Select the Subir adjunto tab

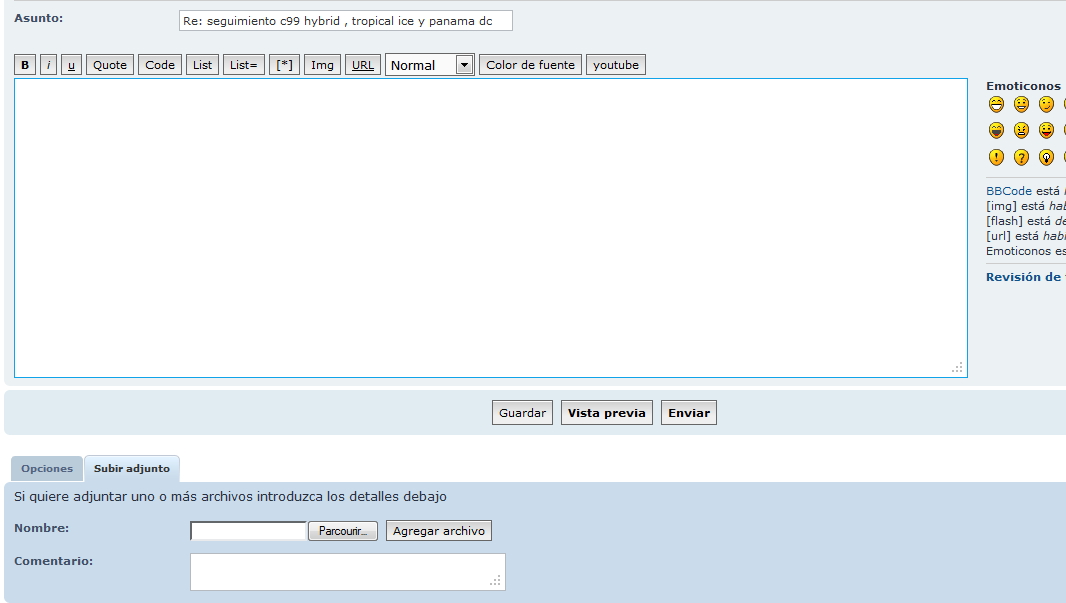pyautogui.click(x=132, y=468)
